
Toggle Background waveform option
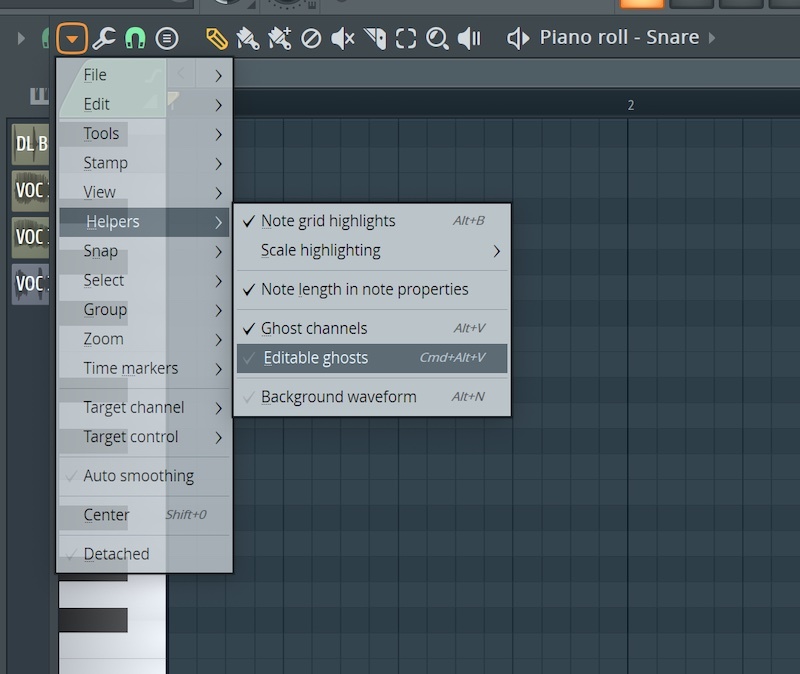[x=338, y=397]
